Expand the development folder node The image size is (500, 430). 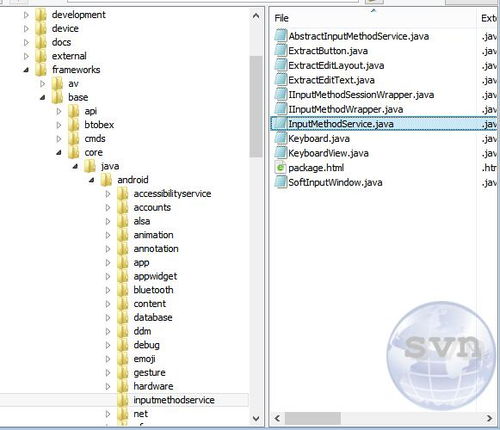[x=26, y=15]
